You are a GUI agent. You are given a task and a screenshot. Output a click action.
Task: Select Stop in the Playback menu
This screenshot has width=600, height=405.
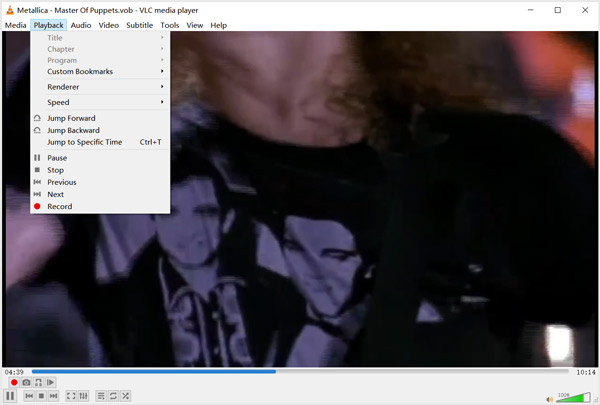tap(100, 170)
